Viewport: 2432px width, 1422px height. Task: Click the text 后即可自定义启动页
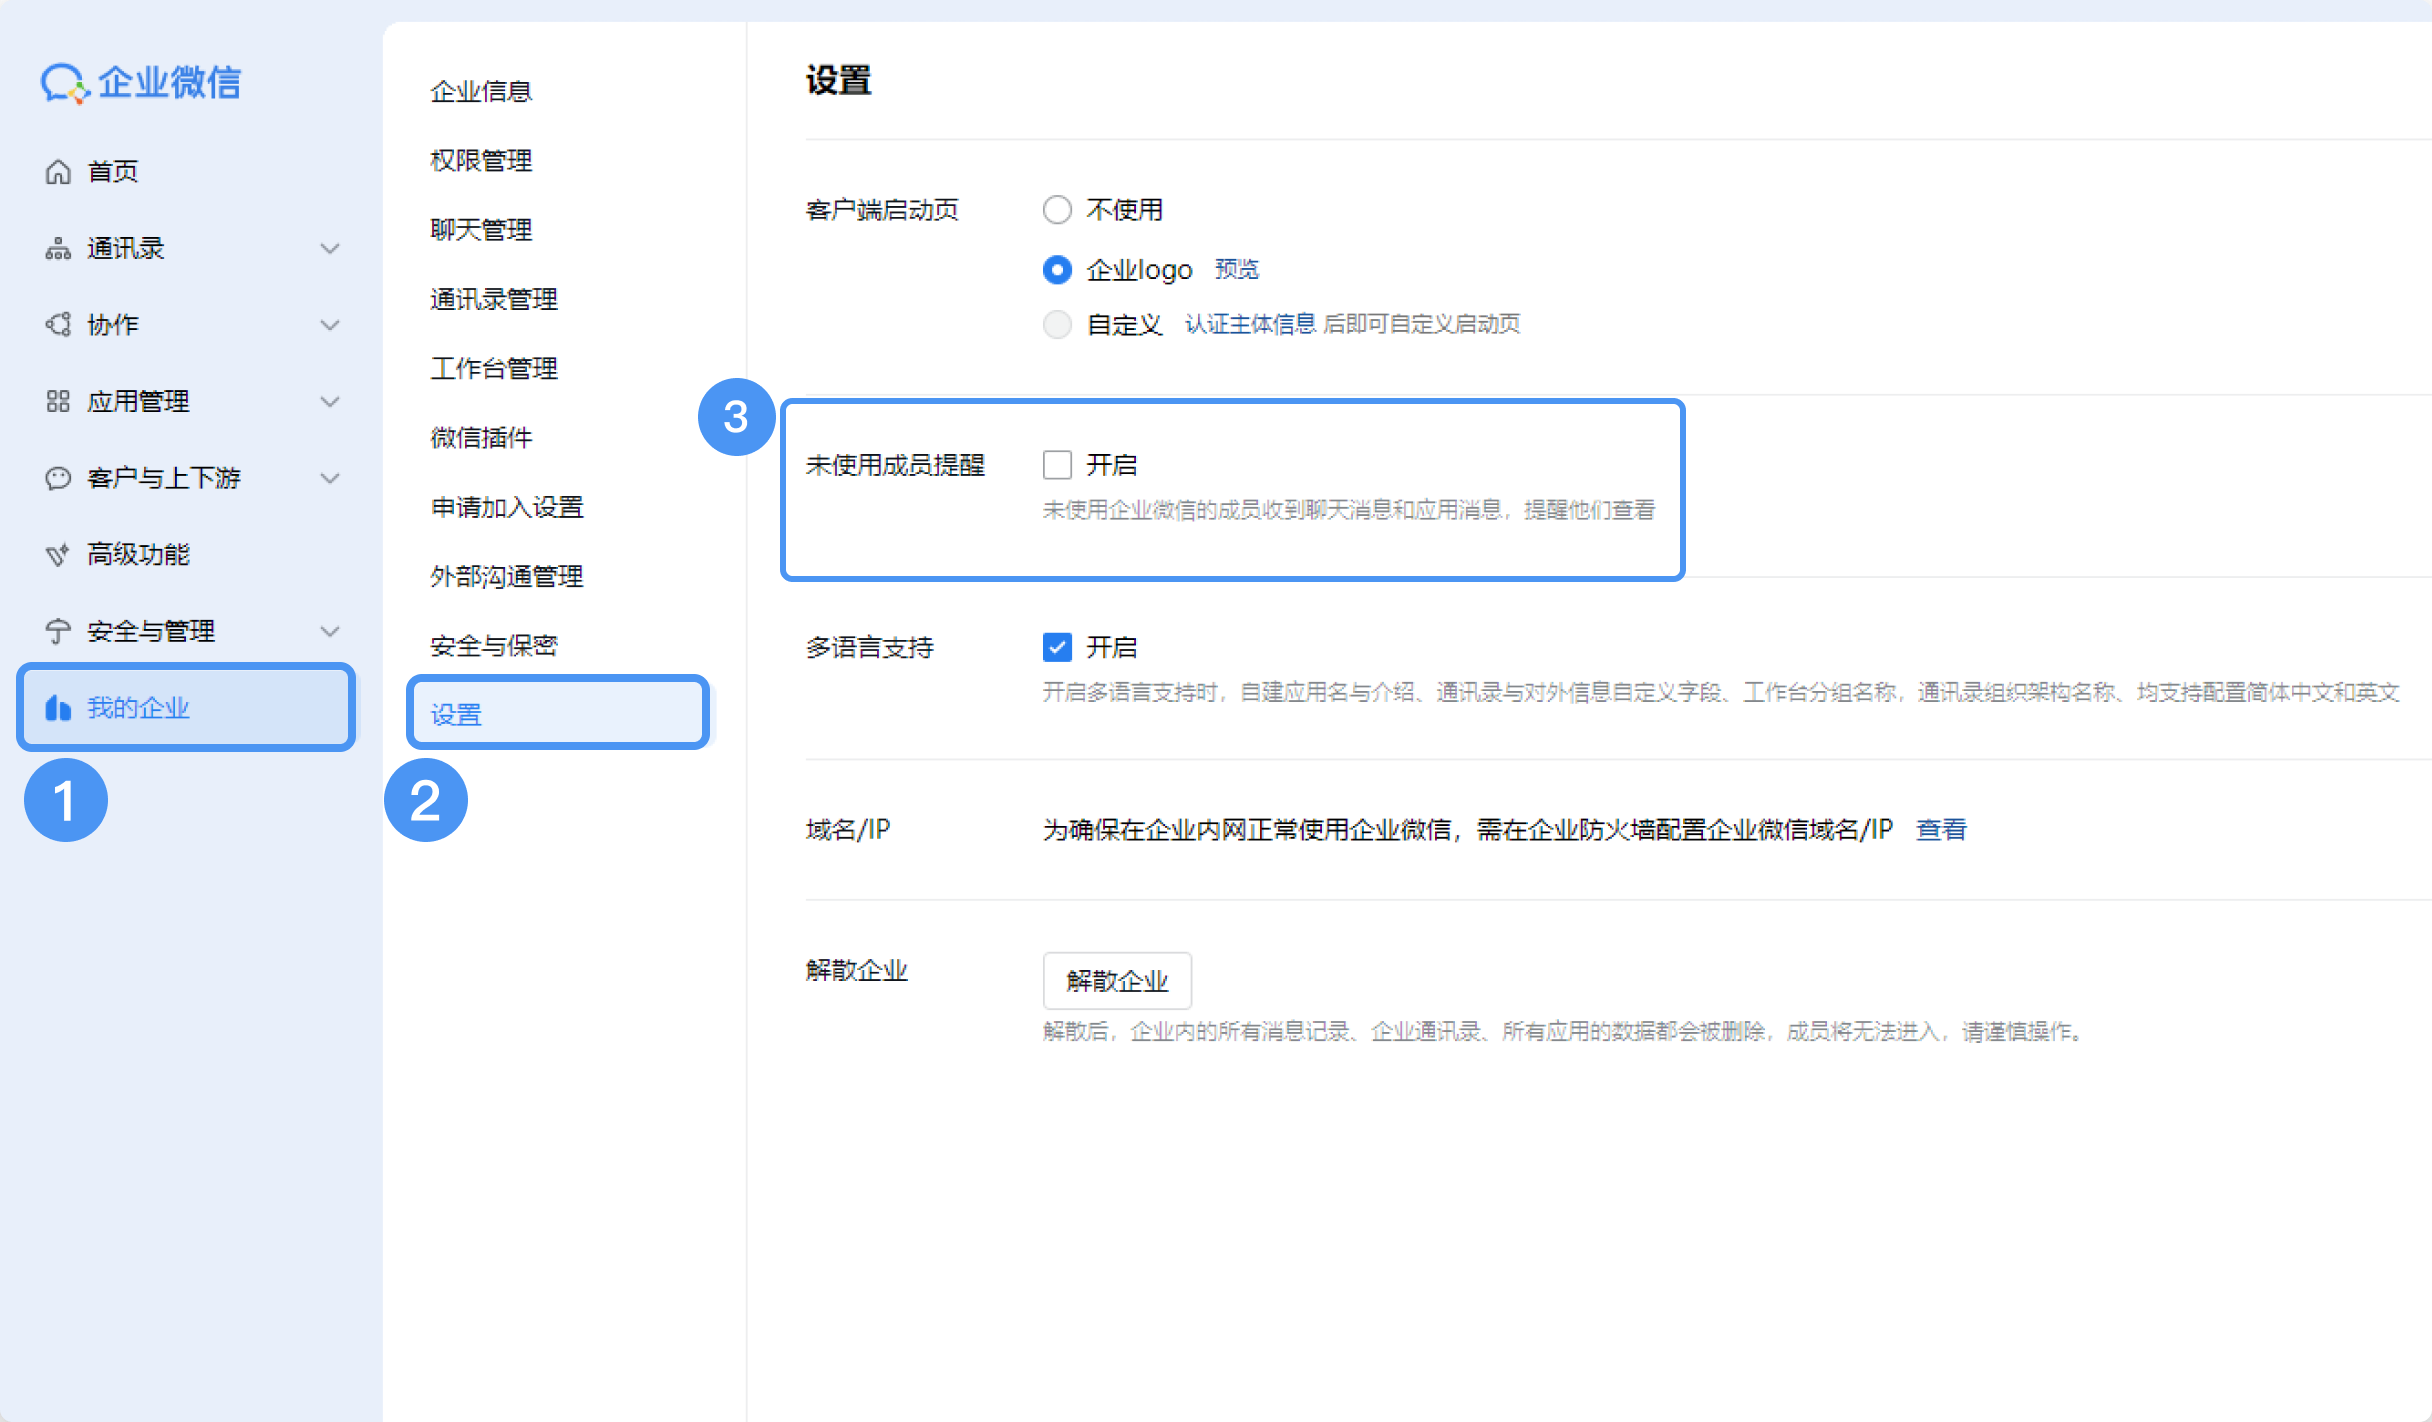coord(1422,324)
